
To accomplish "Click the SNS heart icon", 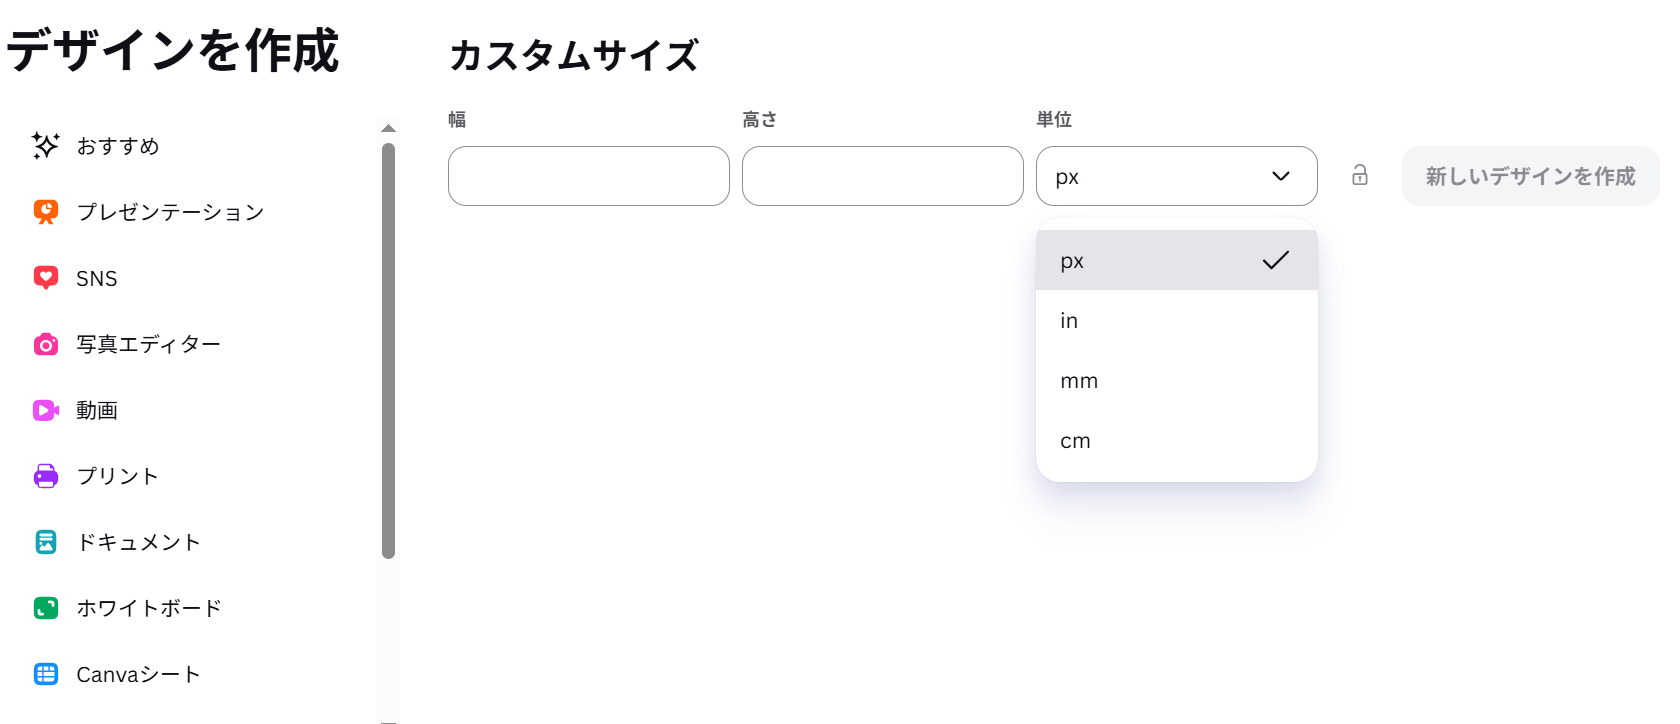I will [46, 278].
